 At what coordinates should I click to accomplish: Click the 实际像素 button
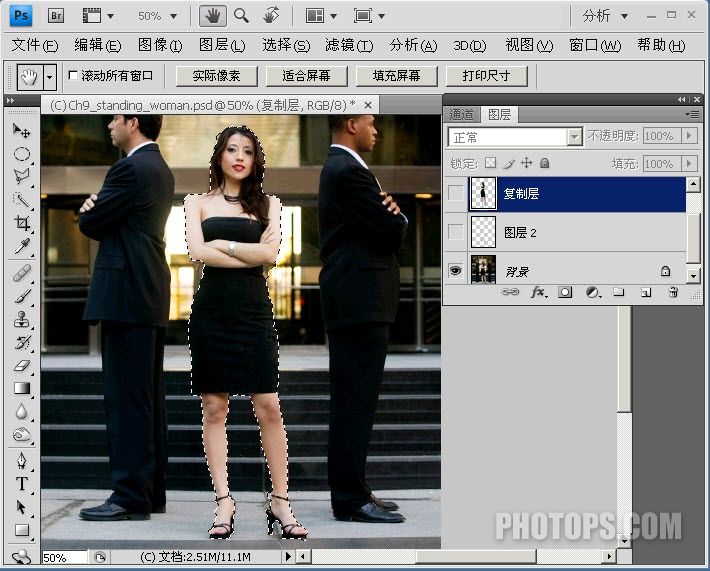[x=216, y=76]
